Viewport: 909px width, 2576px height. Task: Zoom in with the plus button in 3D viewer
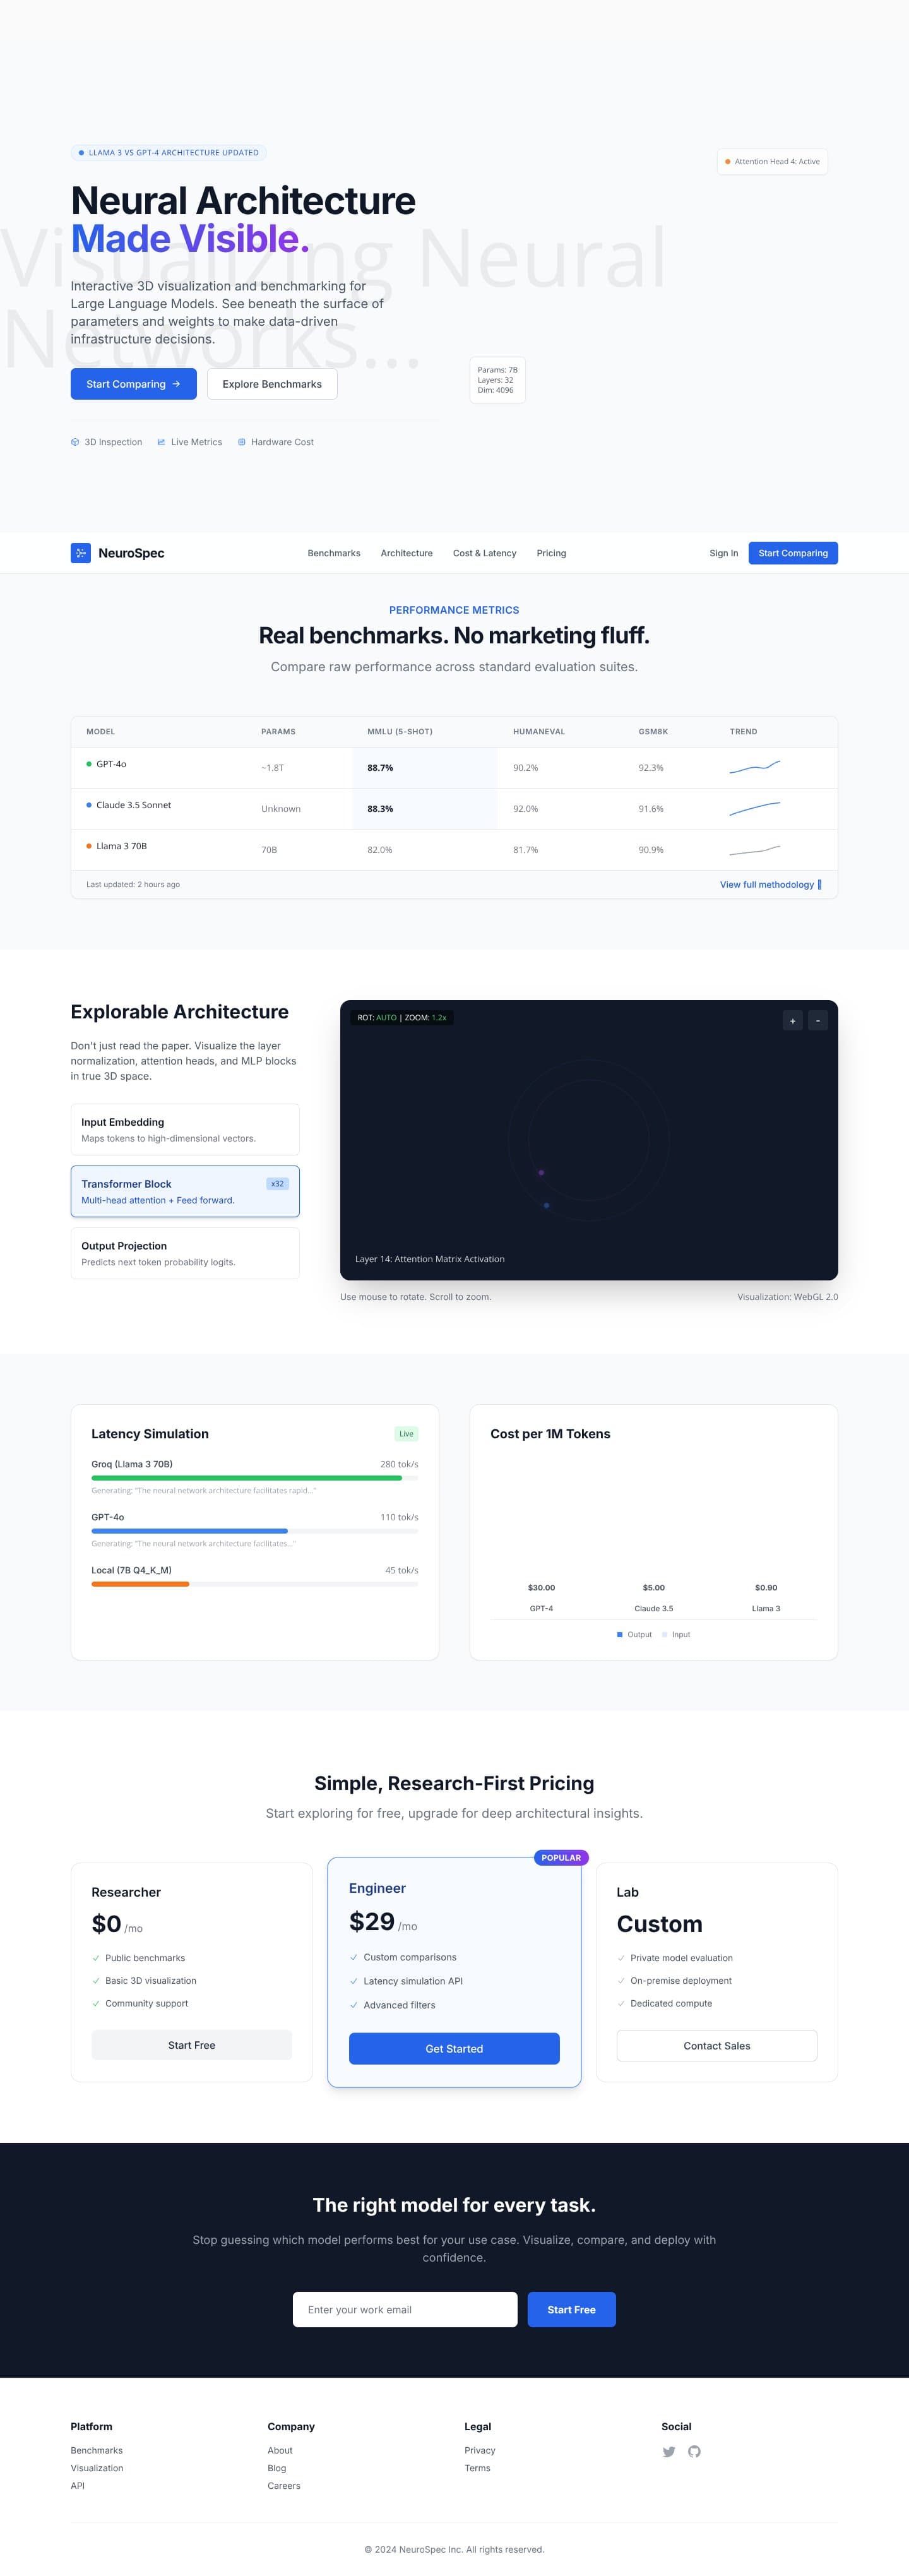click(x=792, y=1020)
